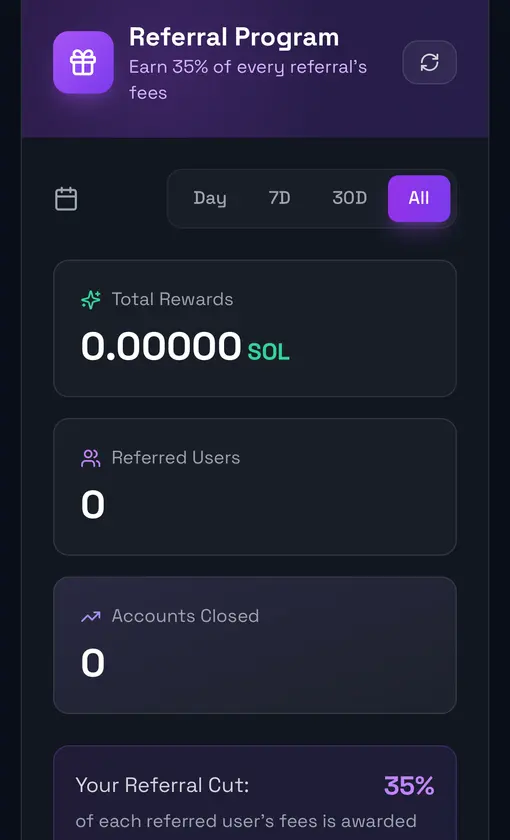Click the refresh icon button
Viewport: 510px width, 840px height.
(x=429, y=62)
